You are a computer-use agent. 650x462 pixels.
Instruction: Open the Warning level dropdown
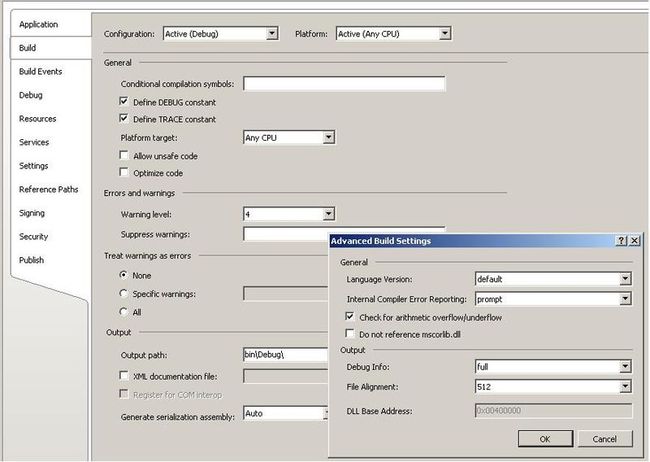click(328, 214)
